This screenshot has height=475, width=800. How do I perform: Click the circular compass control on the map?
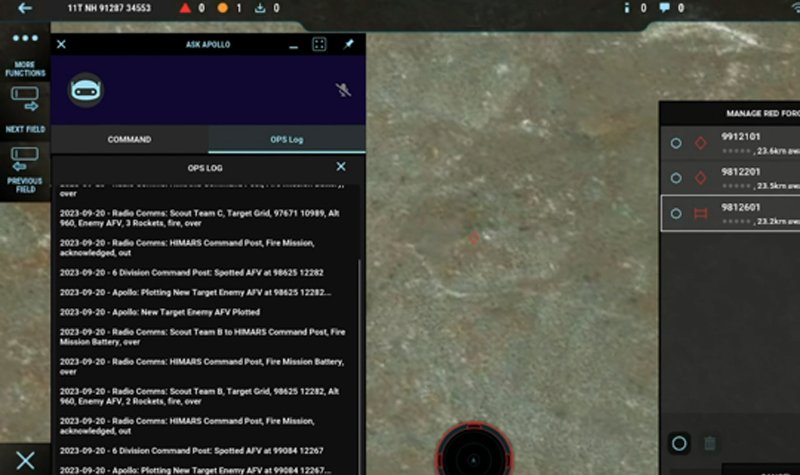coord(474,449)
